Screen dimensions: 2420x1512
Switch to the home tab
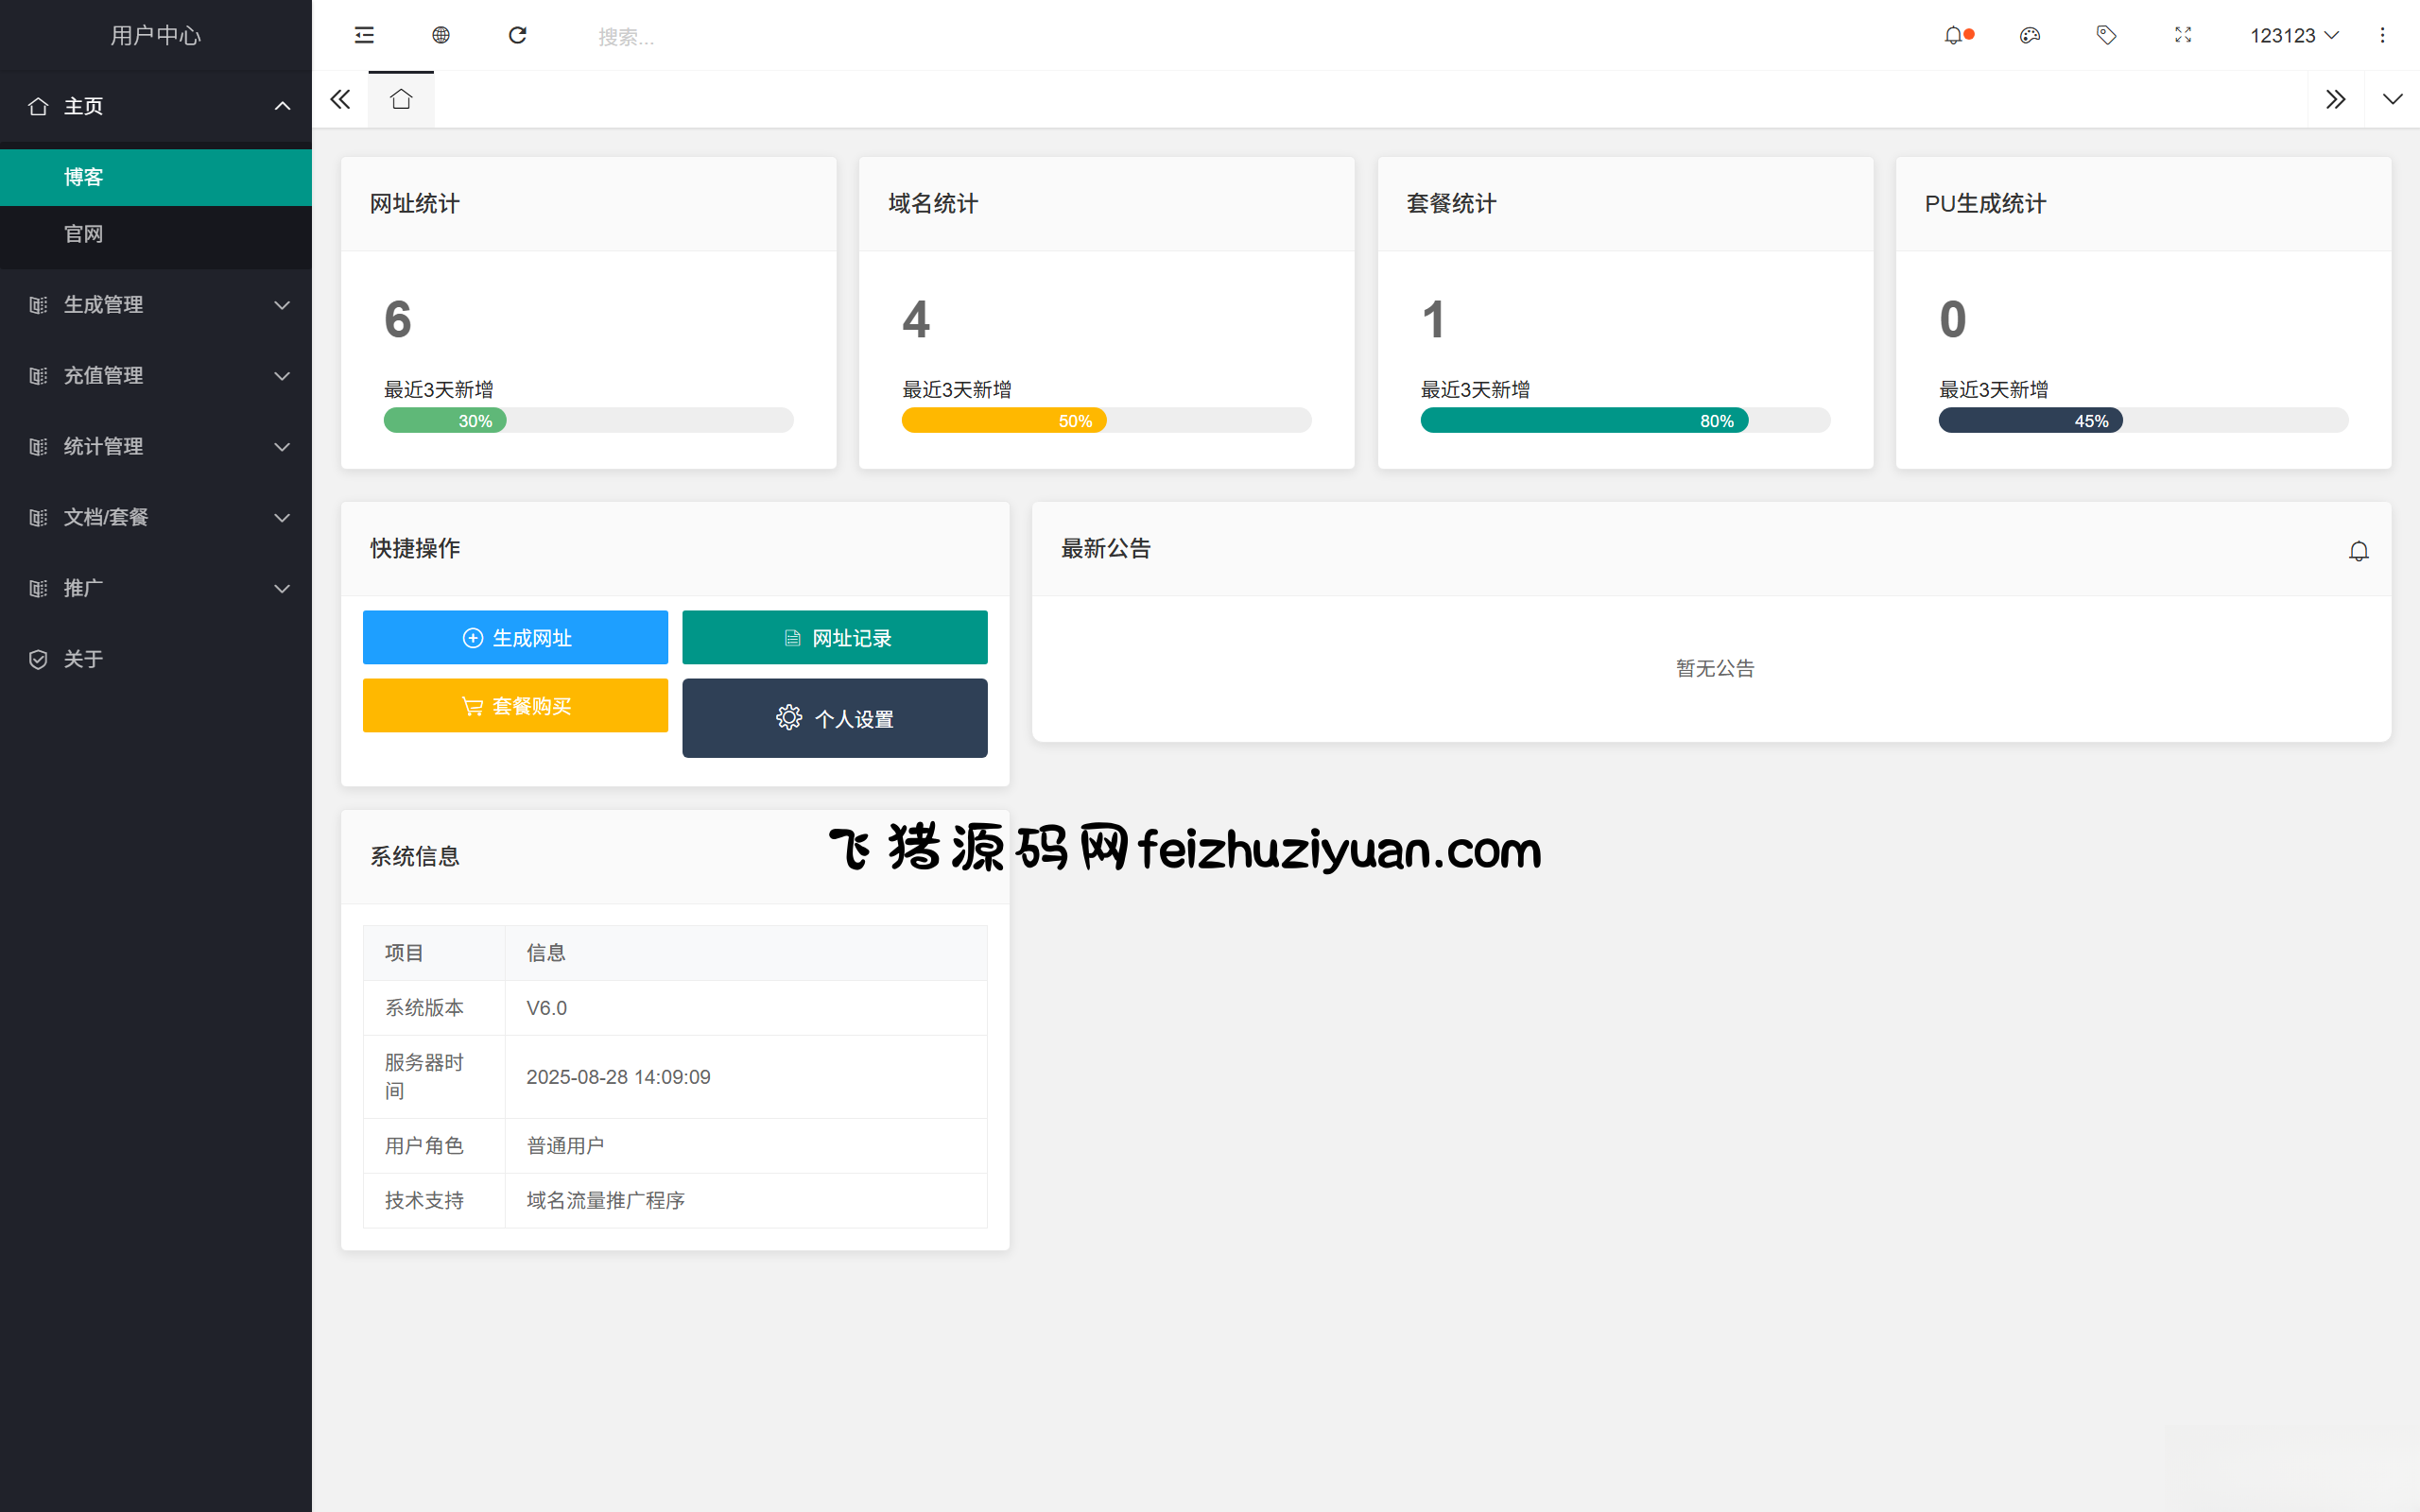[401, 99]
